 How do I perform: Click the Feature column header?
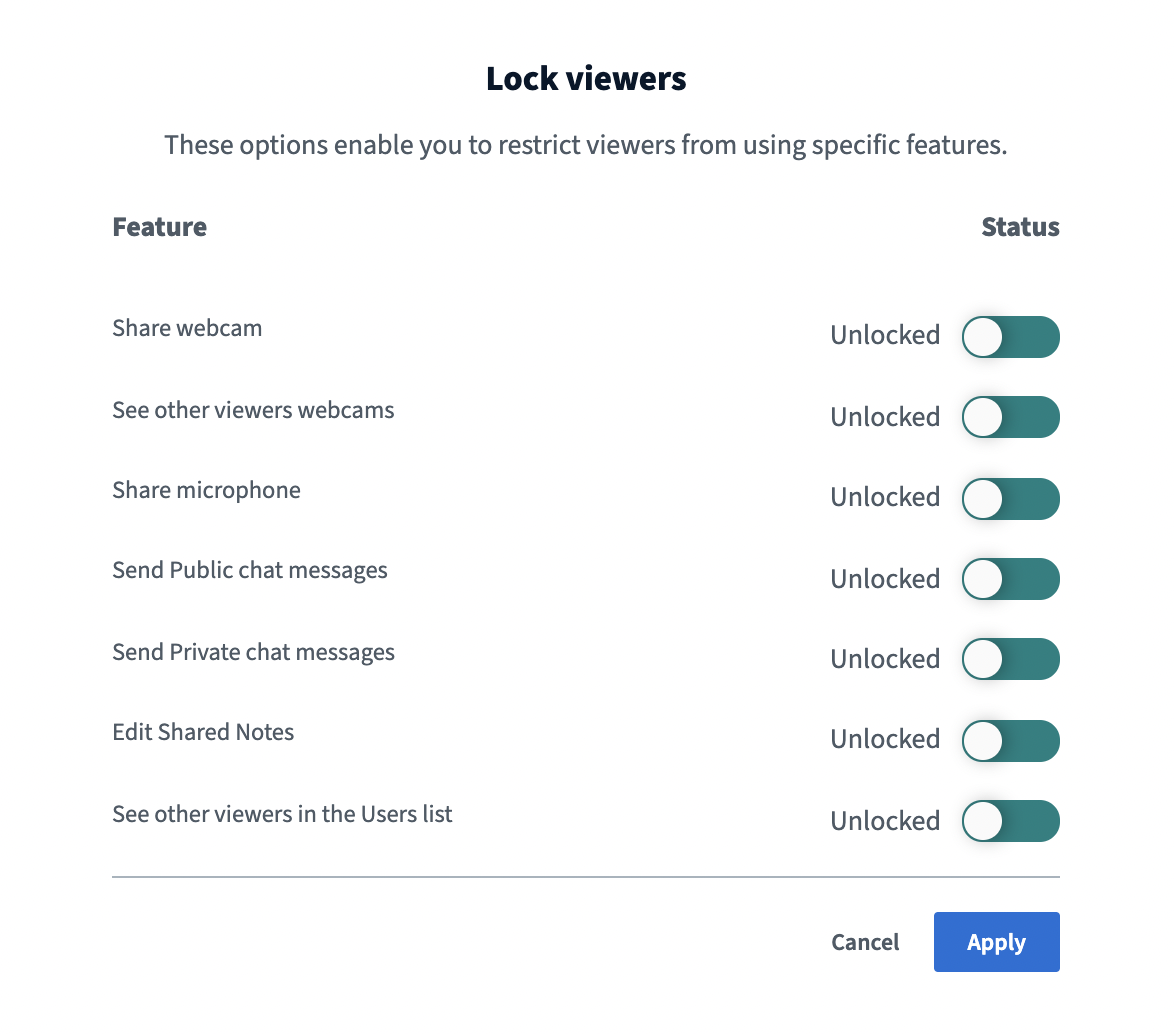159,227
